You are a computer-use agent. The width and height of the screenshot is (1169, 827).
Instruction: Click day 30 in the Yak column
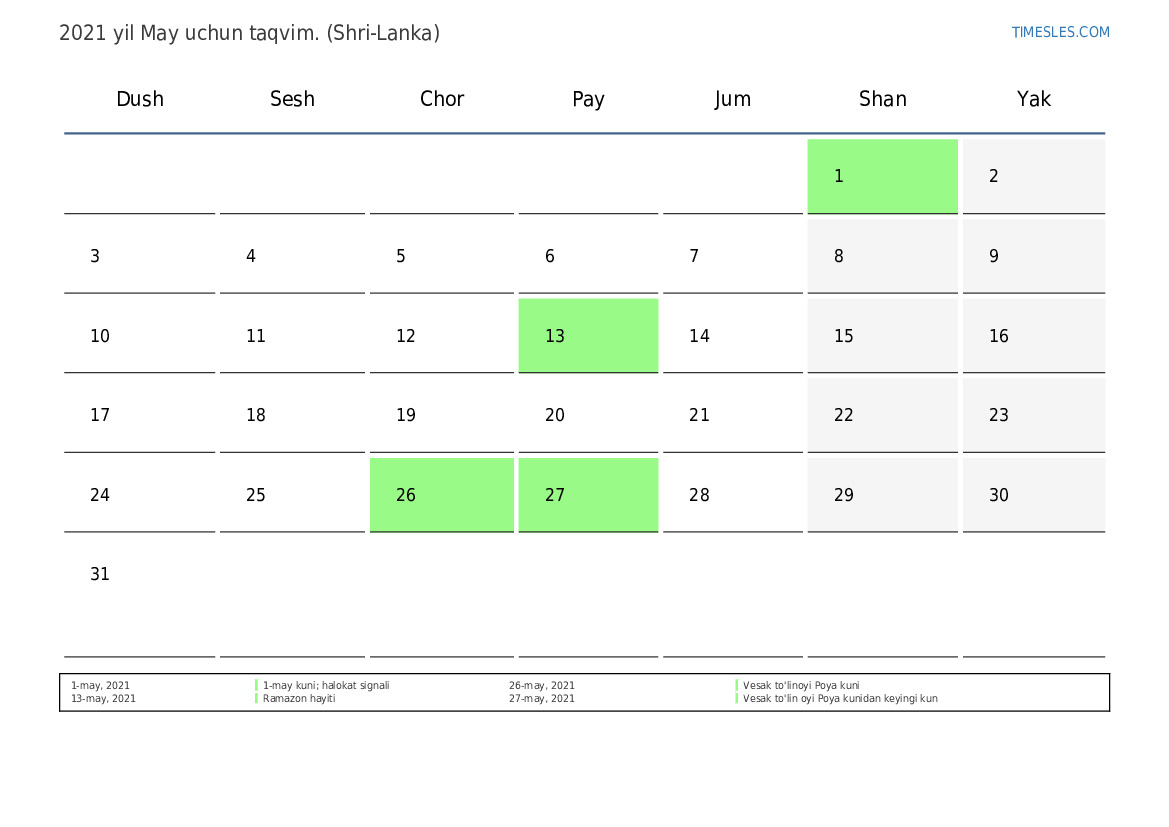(1033, 495)
